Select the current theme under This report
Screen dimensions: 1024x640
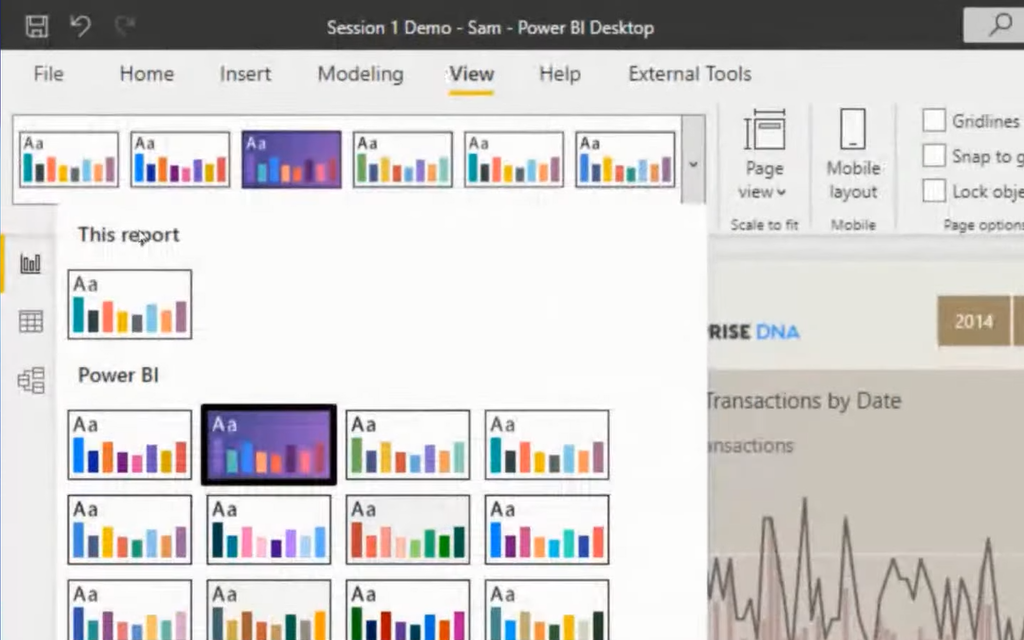[x=129, y=304]
